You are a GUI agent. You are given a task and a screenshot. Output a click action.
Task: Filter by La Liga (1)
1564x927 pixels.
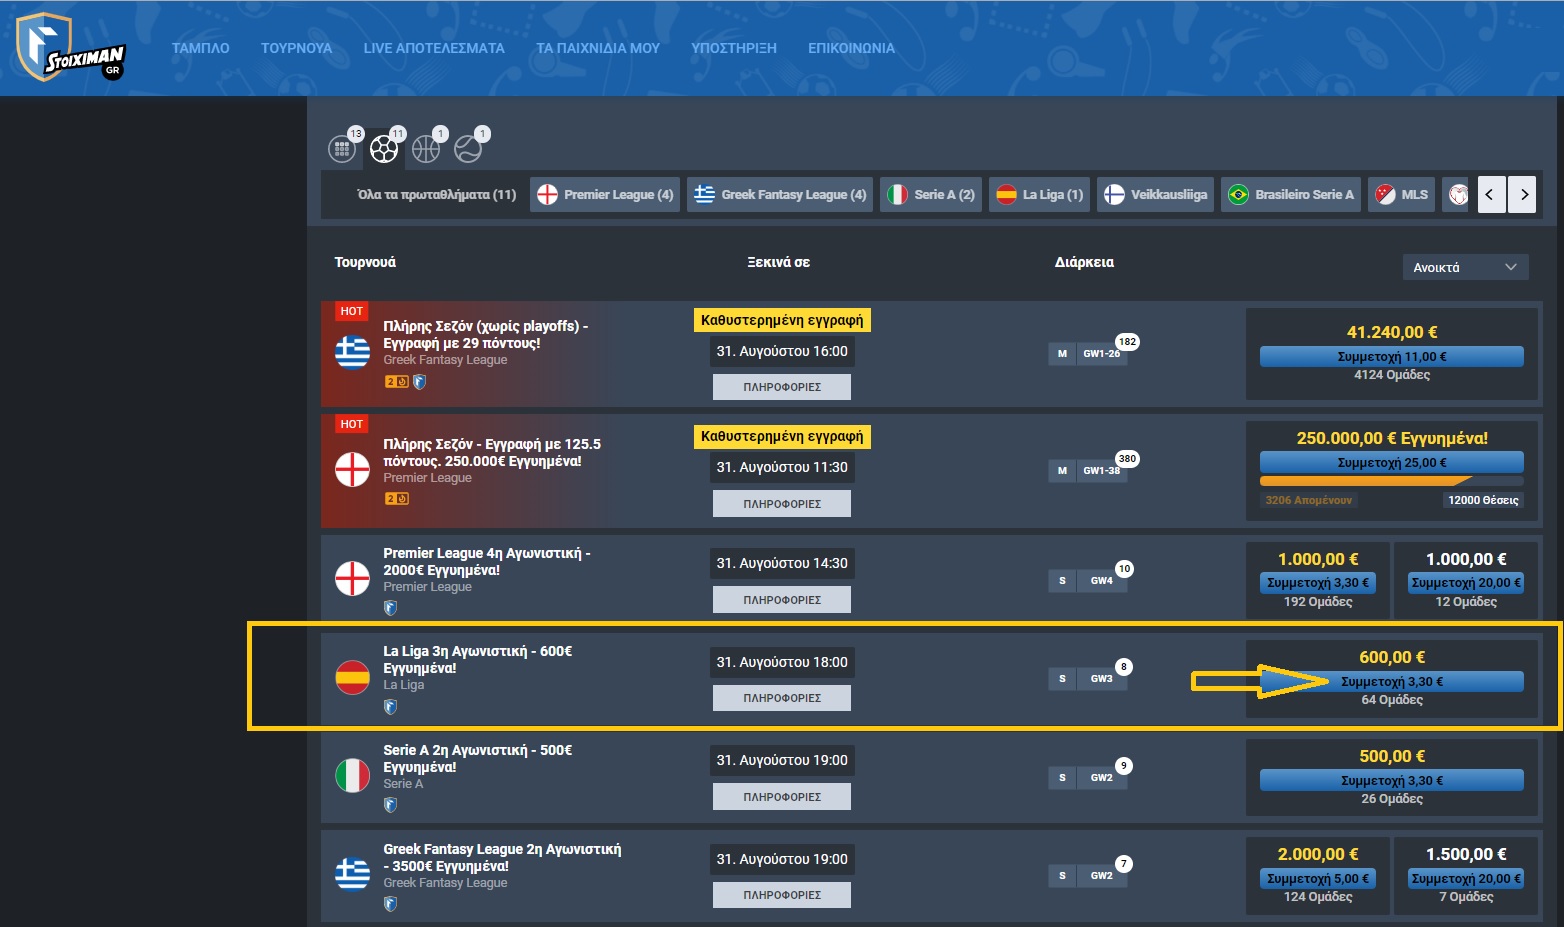[x=1040, y=195]
